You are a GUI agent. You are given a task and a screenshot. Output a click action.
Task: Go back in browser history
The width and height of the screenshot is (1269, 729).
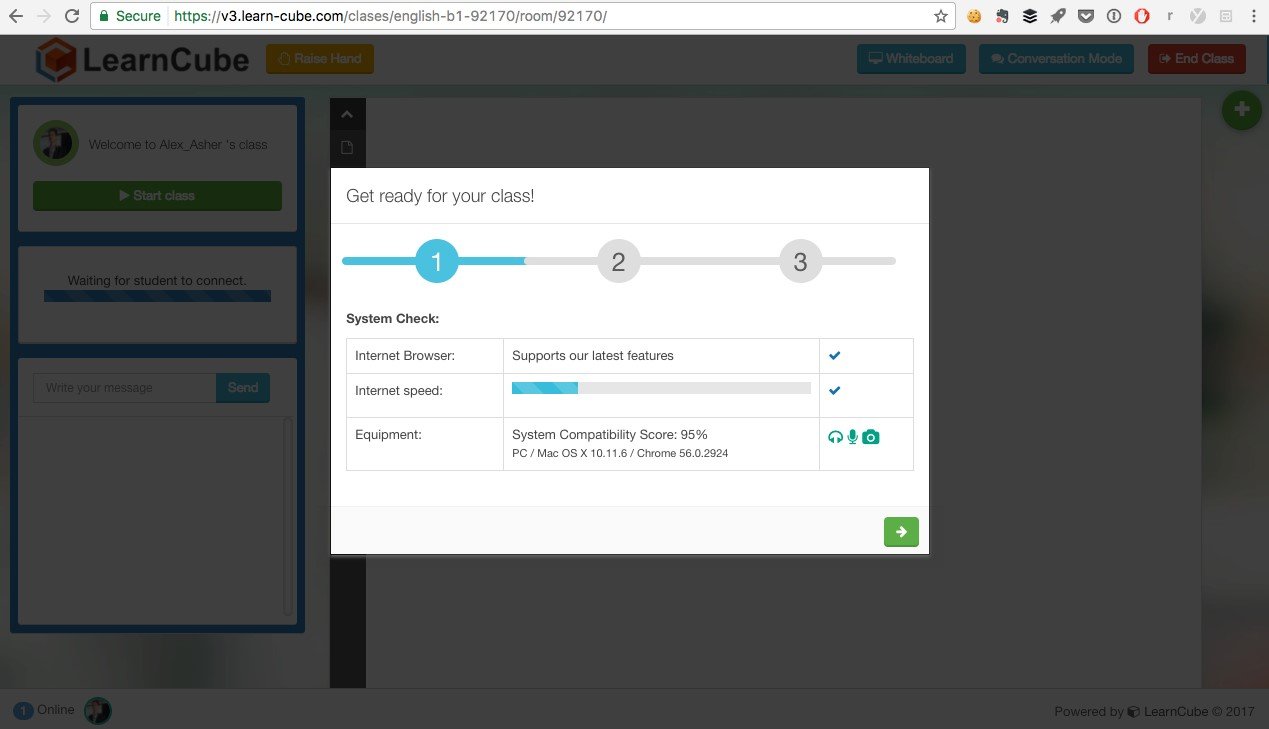pyautogui.click(x=15, y=16)
